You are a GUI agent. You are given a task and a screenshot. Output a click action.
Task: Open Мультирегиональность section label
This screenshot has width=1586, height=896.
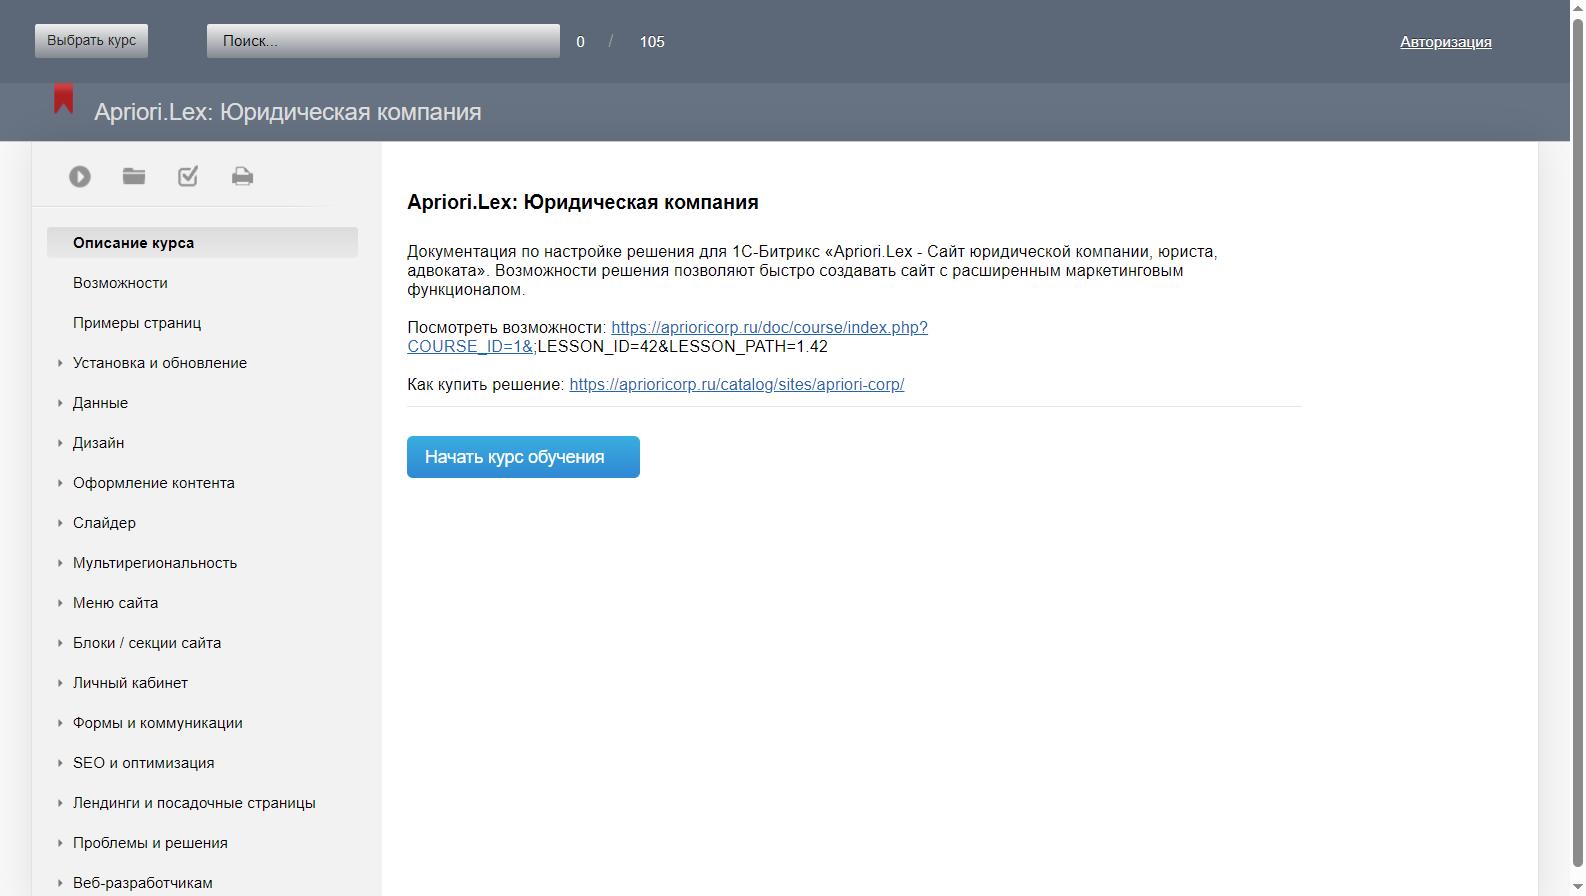click(155, 563)
